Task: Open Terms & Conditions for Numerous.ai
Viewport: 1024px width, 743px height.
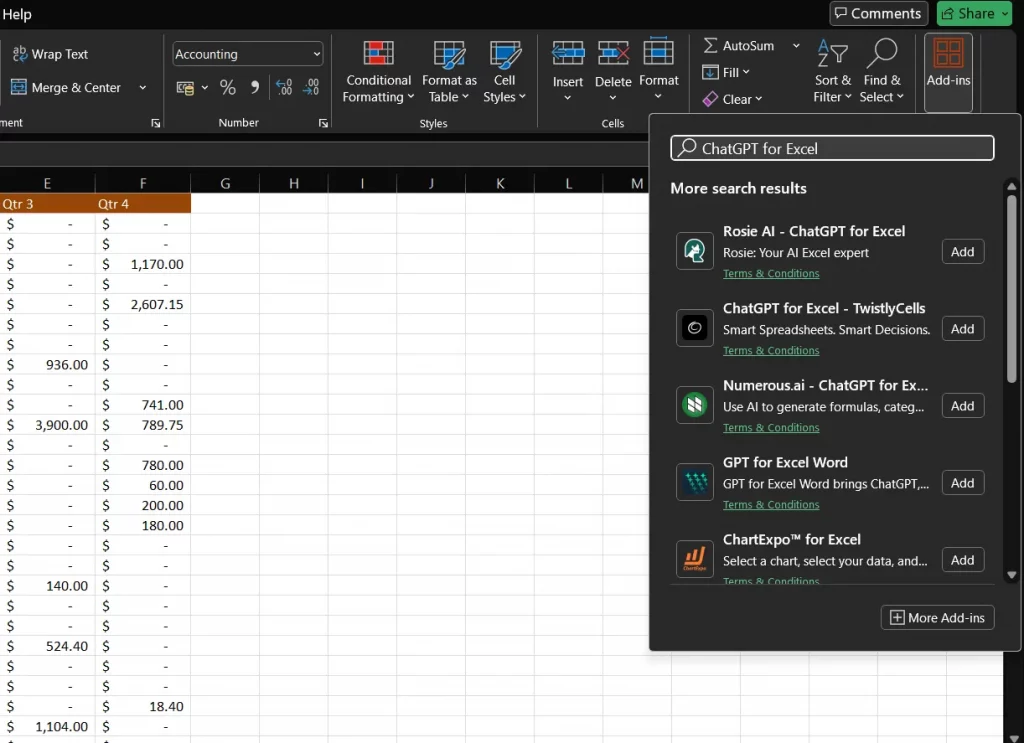Action: point(771,428)
